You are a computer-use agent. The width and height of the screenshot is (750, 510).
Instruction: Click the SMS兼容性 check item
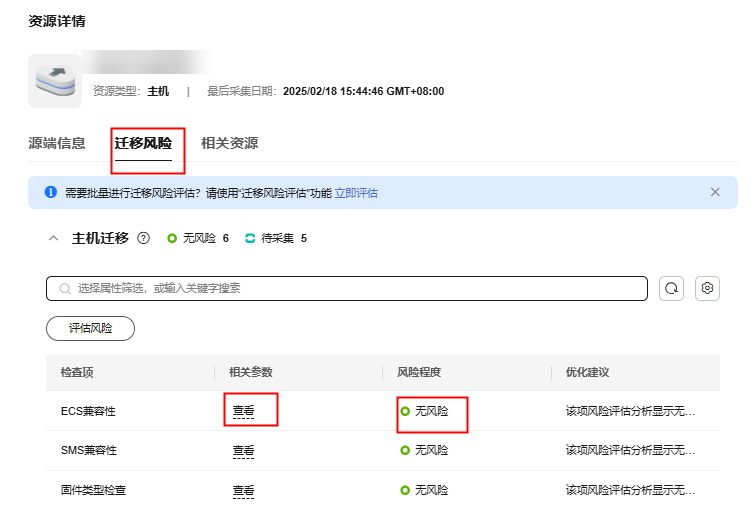point(88,451)
